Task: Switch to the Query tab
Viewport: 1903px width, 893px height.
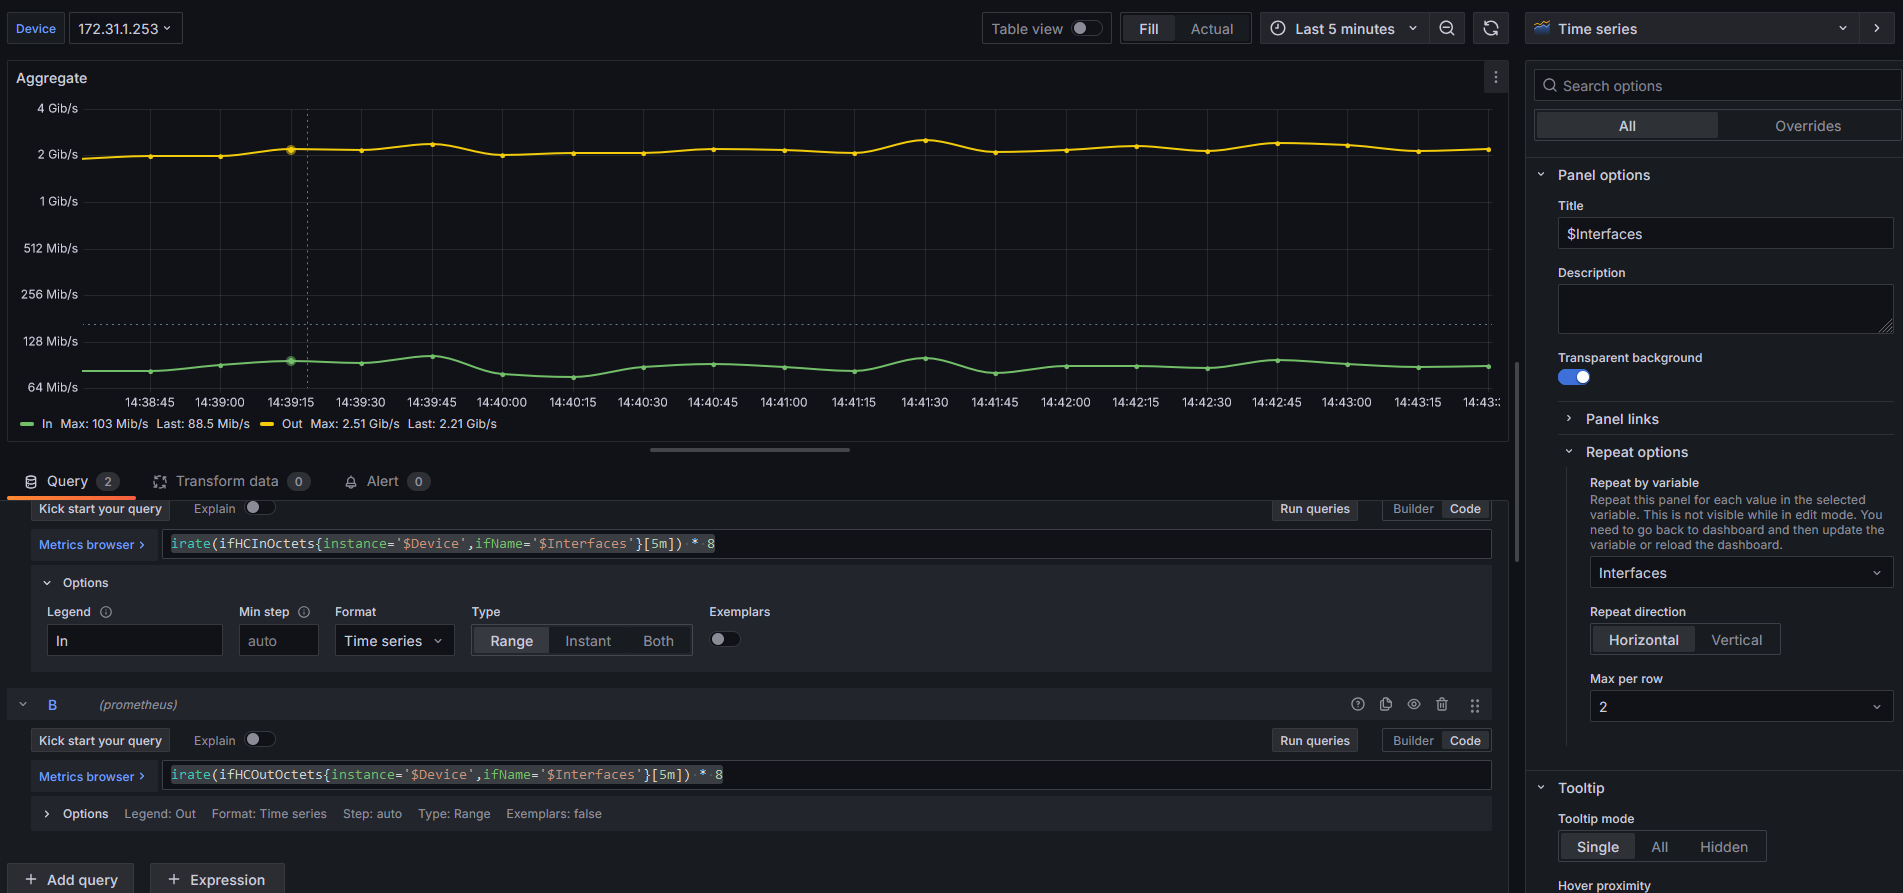Action: (71, 481)
